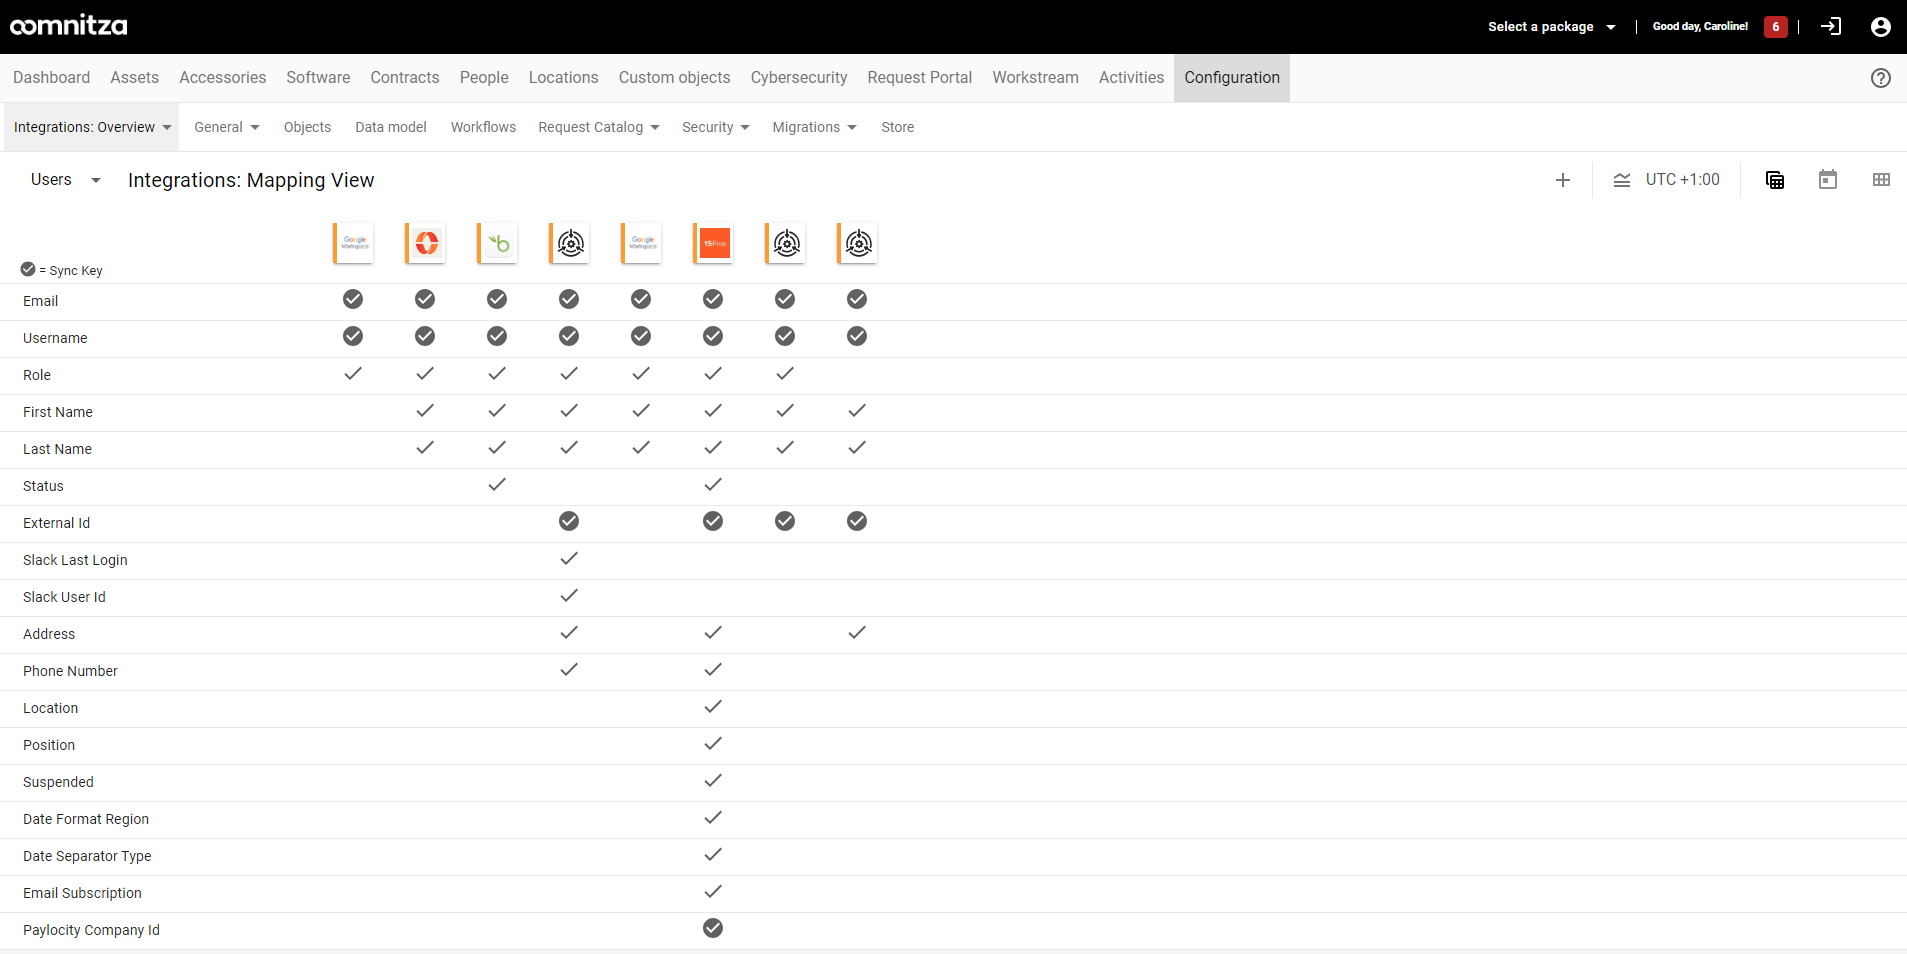1907x954 pixels.
Task: Open the BambooHR integration tile
Action: (x=498, y=243)
